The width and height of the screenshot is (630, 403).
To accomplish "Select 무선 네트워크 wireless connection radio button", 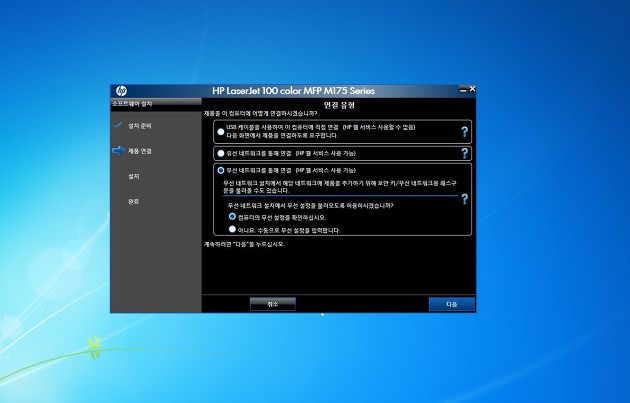I will coord(221,170).
